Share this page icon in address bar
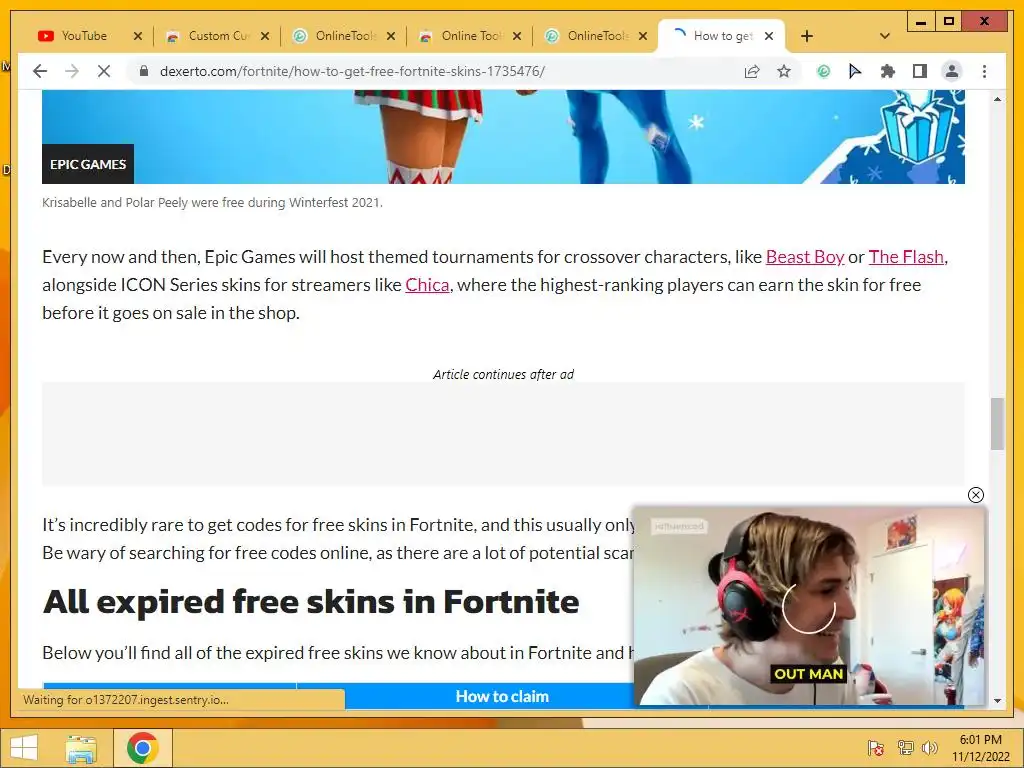Viewport: 1024px width, 768px height. coord(752,71)
